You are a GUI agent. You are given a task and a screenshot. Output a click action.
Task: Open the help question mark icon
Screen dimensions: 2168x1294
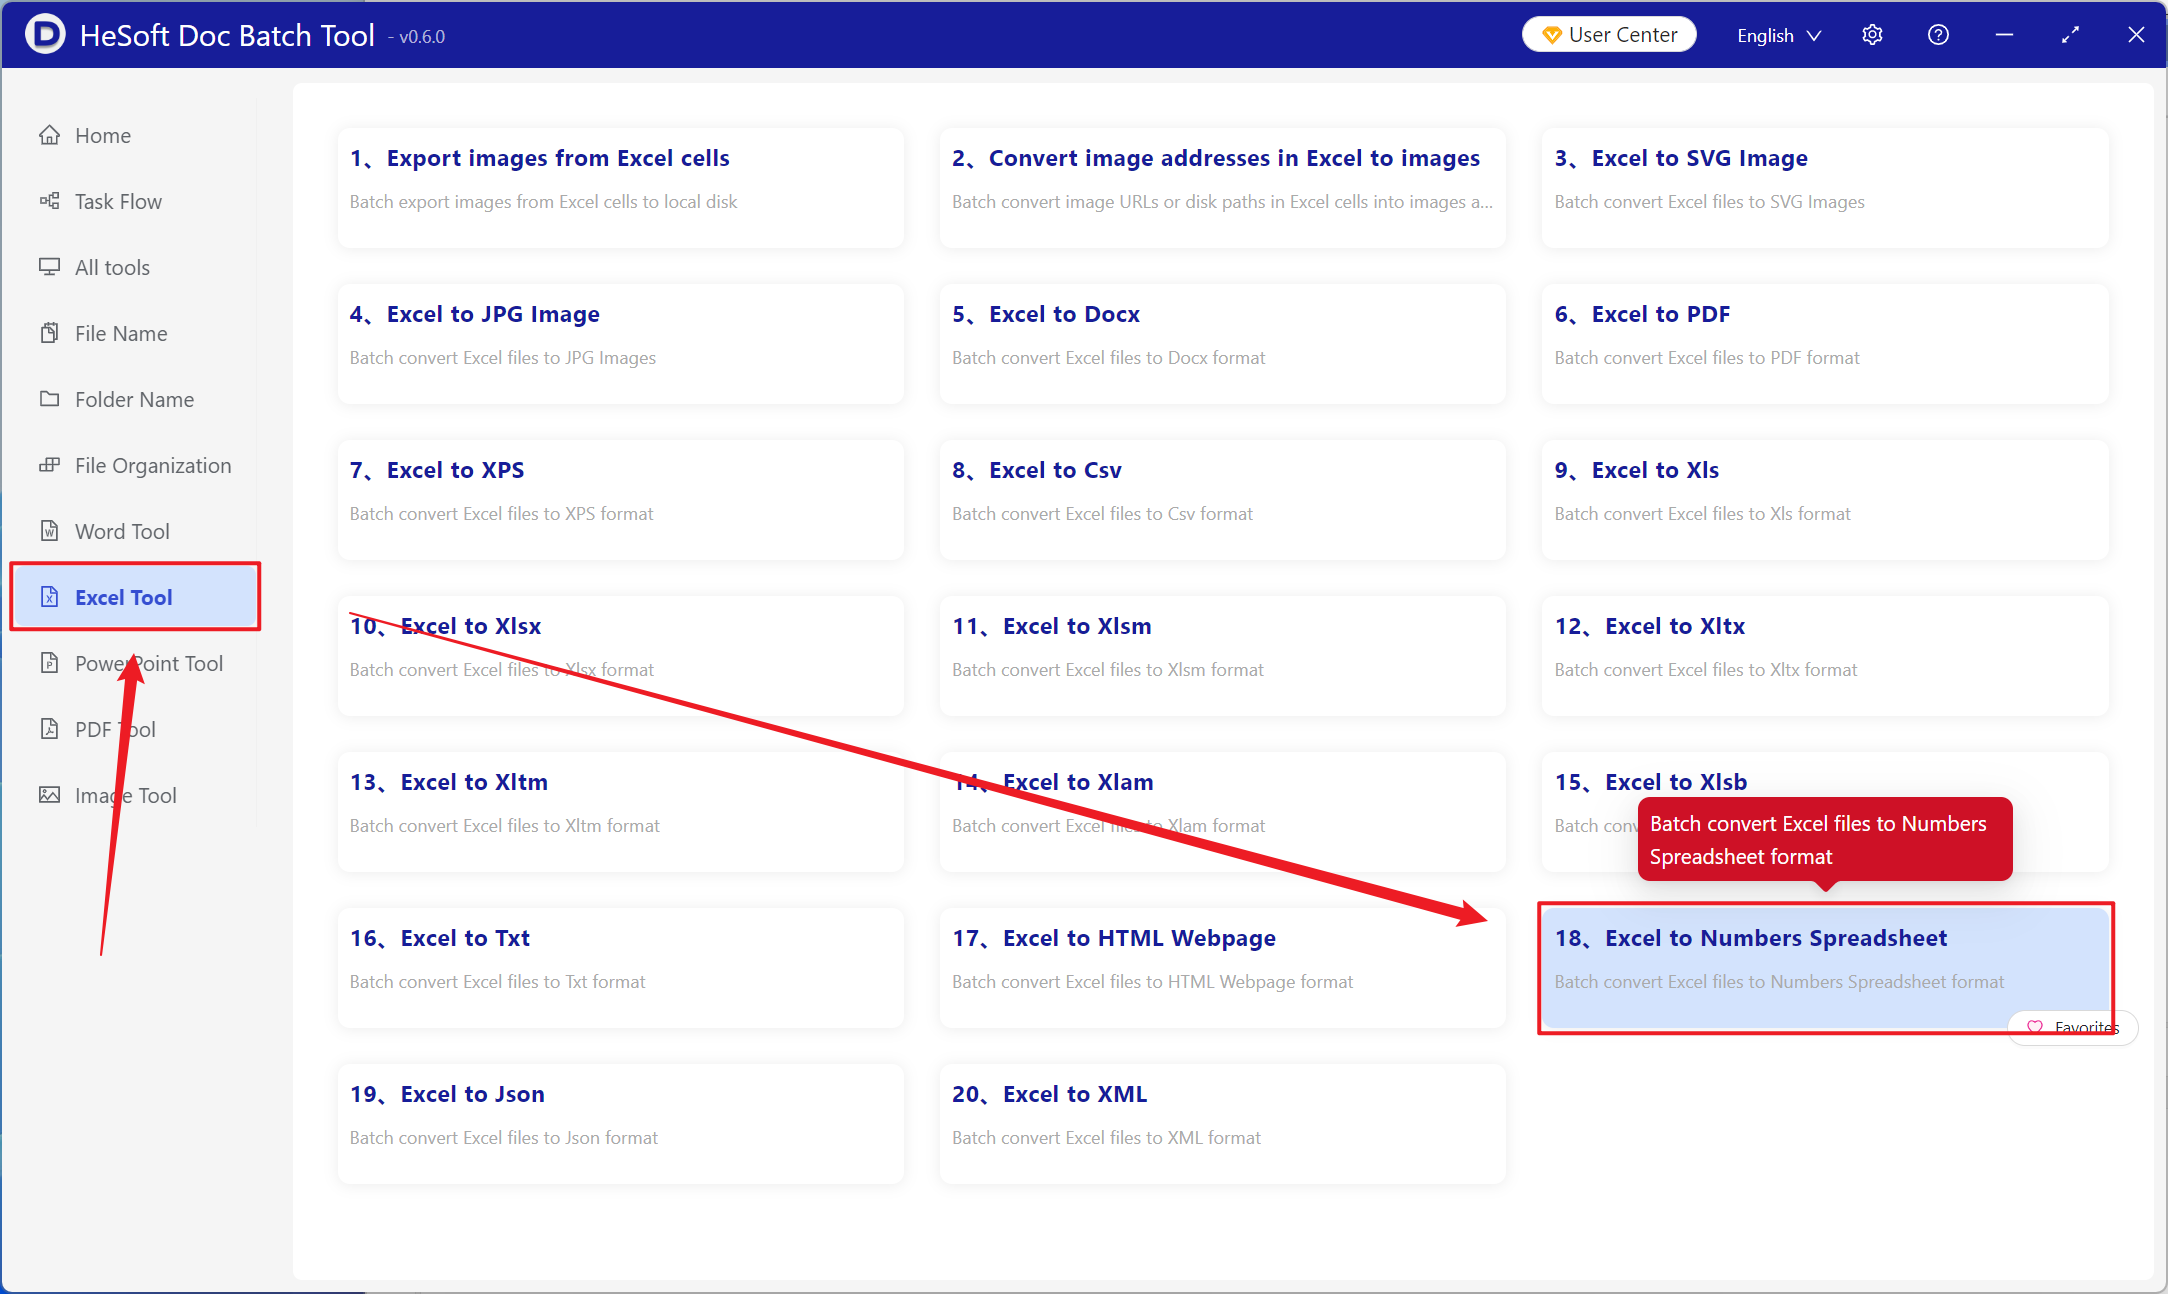coord(1938,35)
